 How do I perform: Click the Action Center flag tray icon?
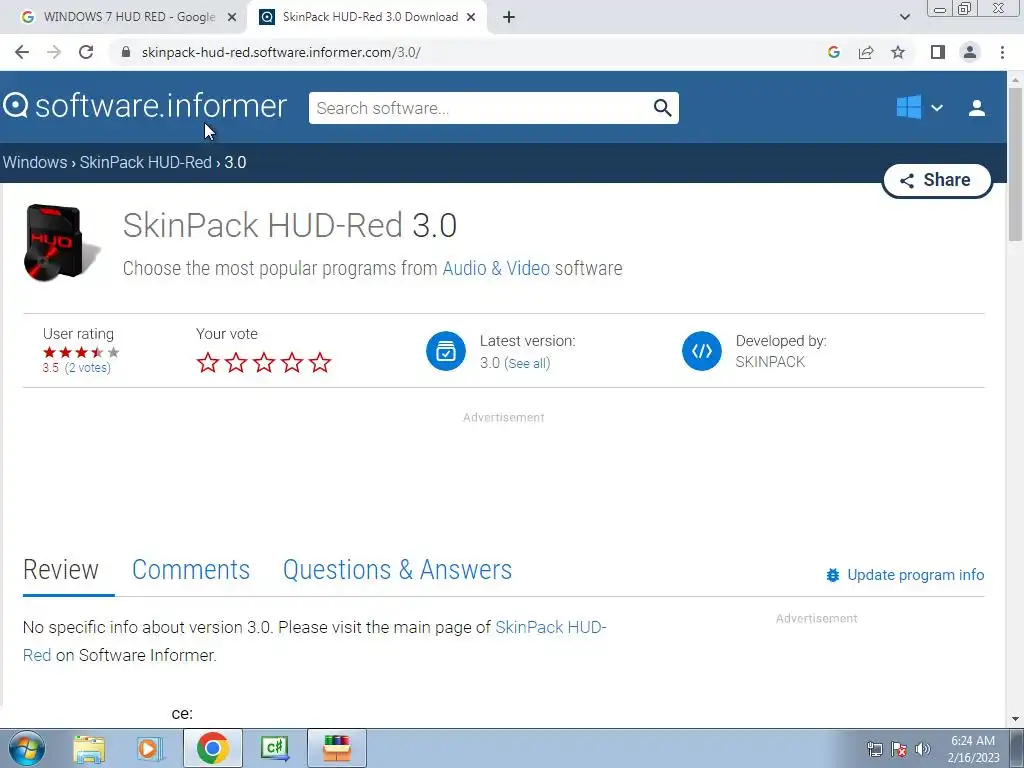point(899,749)
